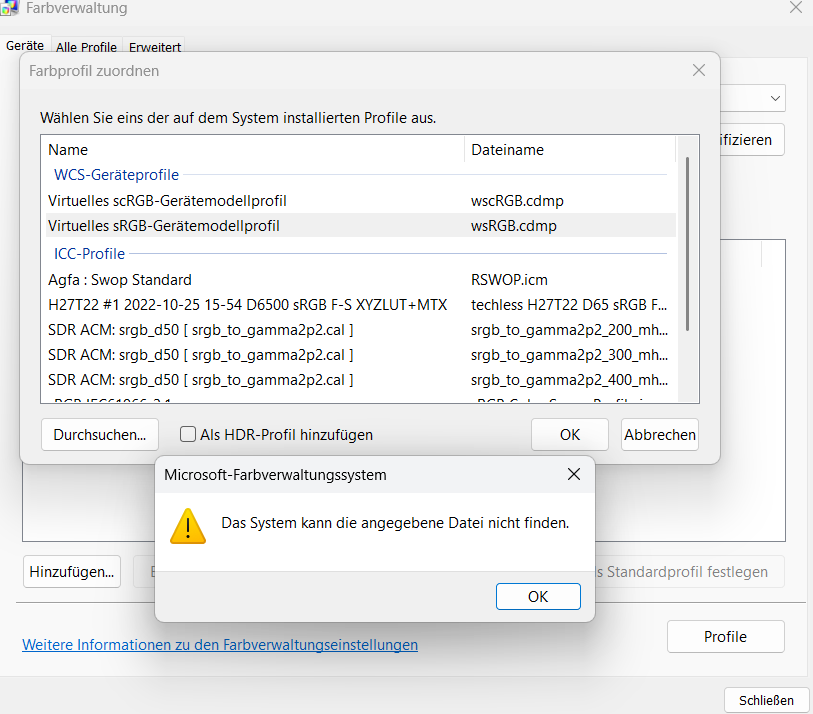Click the Durchsuchen... button
This screenshot has height=714, width=813.
[x=100, y=435]
